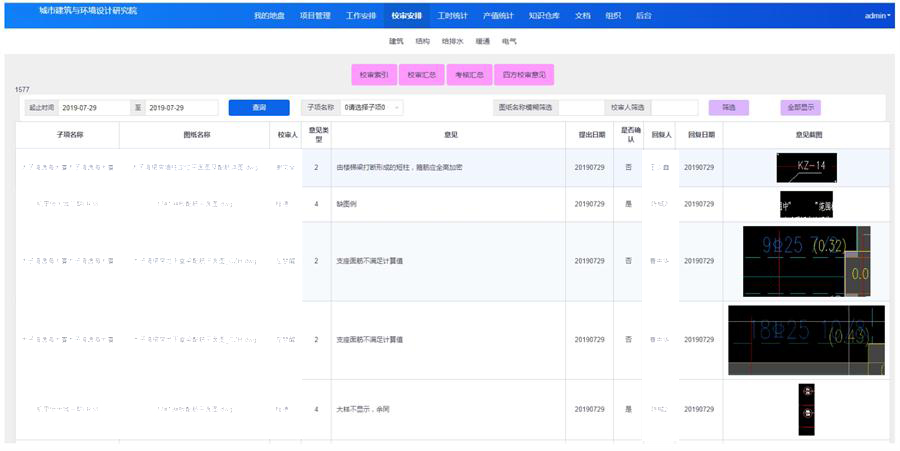Open the 我的地盘 menu item
Image resolution: width=900 pixels, height=451 pixels.
pyautogui.click(x=269, y=16)
